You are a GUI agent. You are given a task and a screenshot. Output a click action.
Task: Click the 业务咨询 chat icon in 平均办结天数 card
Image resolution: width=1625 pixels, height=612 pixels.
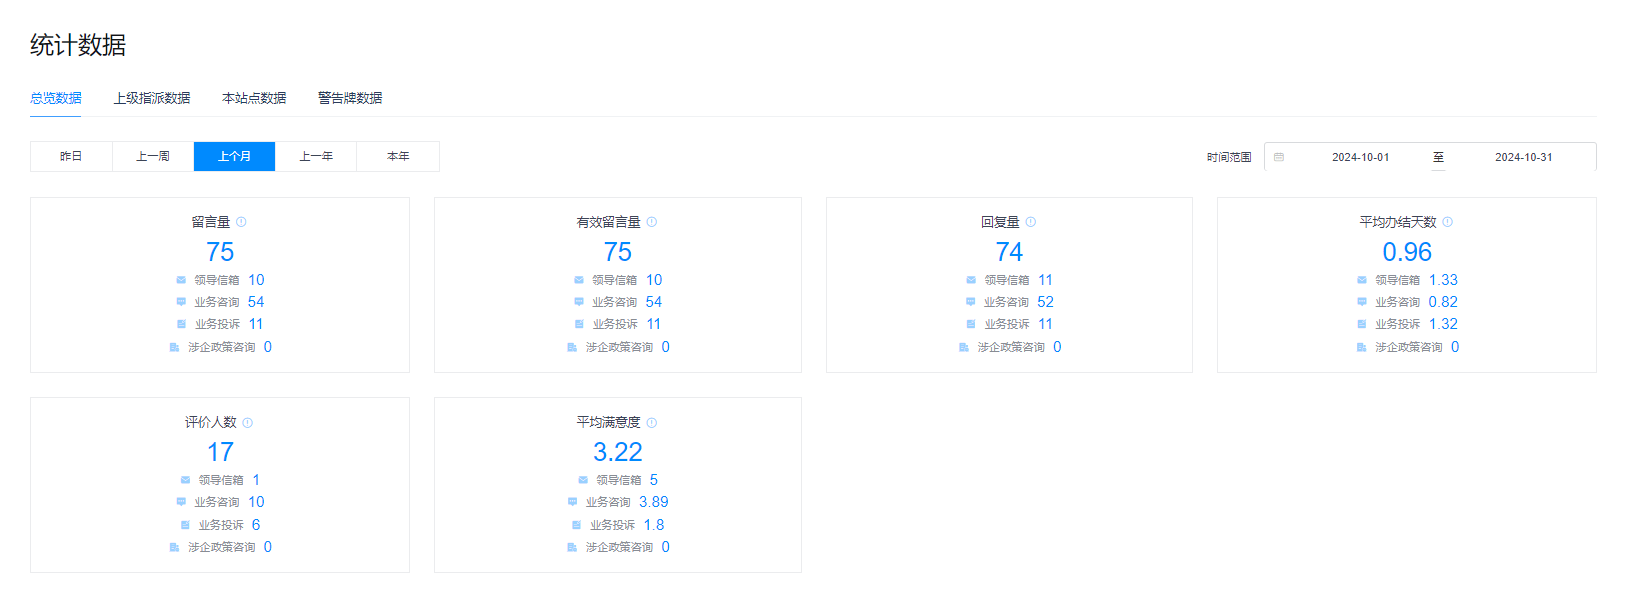[1362, 302]
